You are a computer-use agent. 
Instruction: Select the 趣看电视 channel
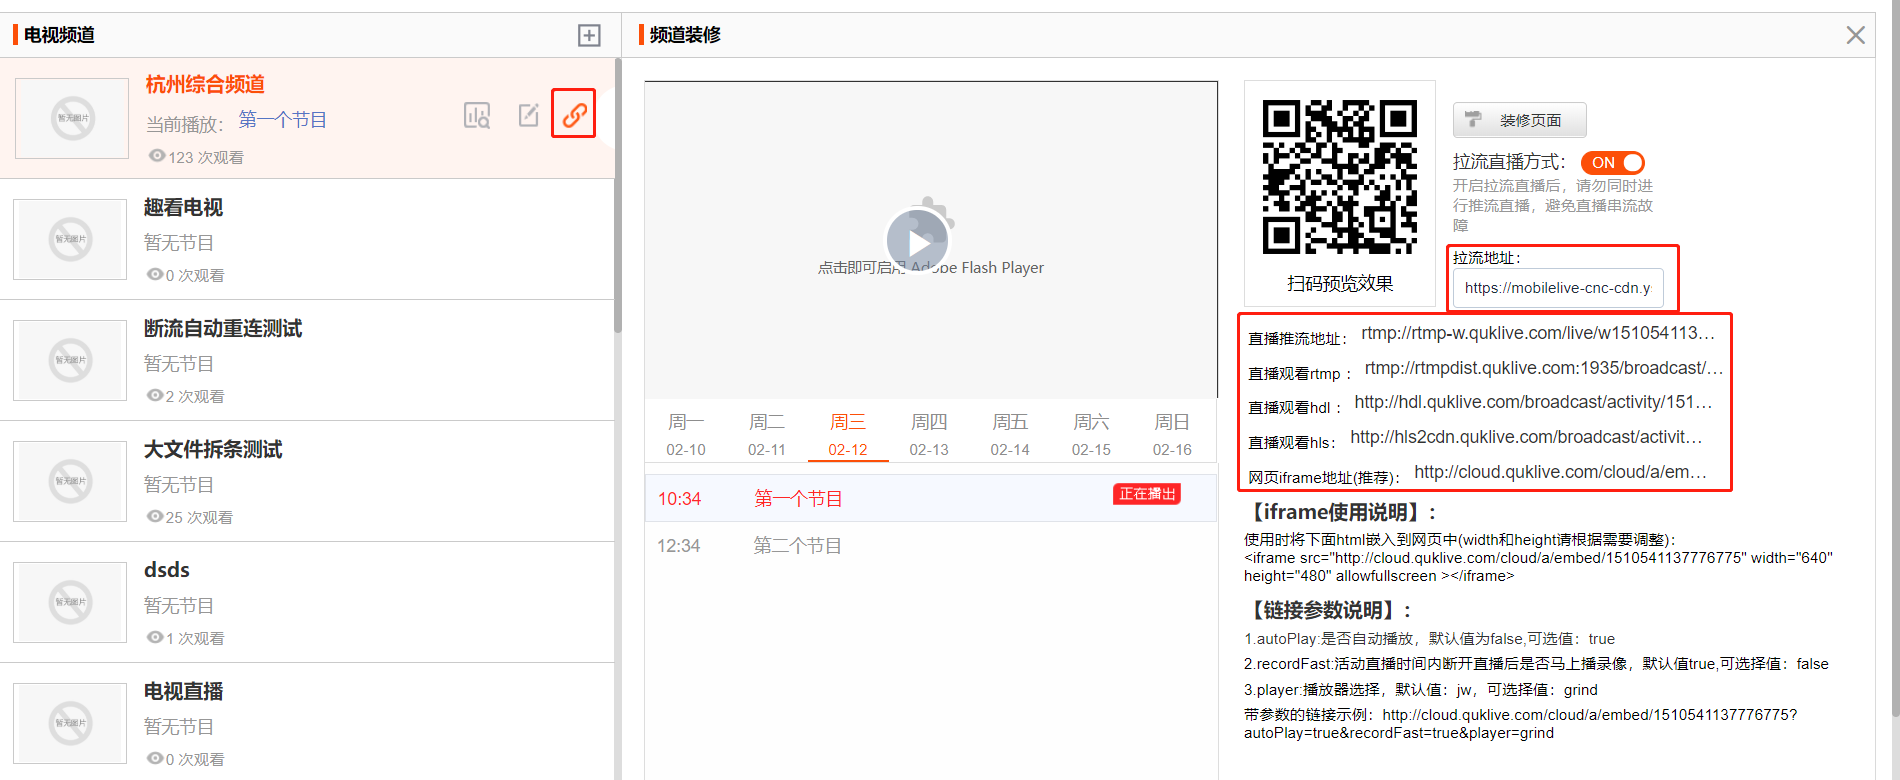point(306,240)
